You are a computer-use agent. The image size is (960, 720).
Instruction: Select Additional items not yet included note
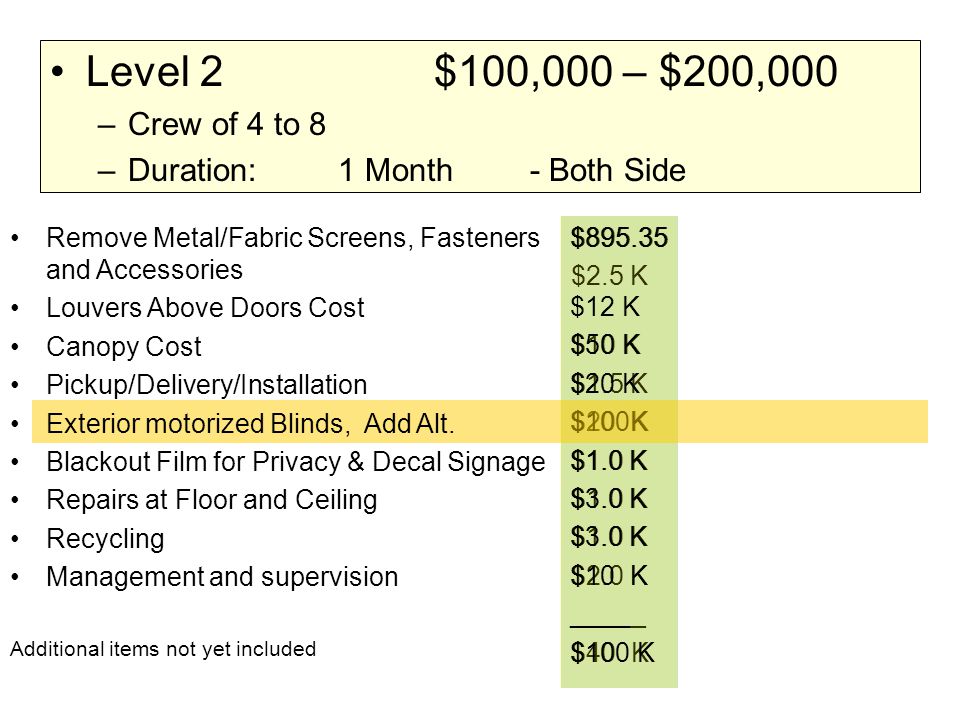[163, 649]
